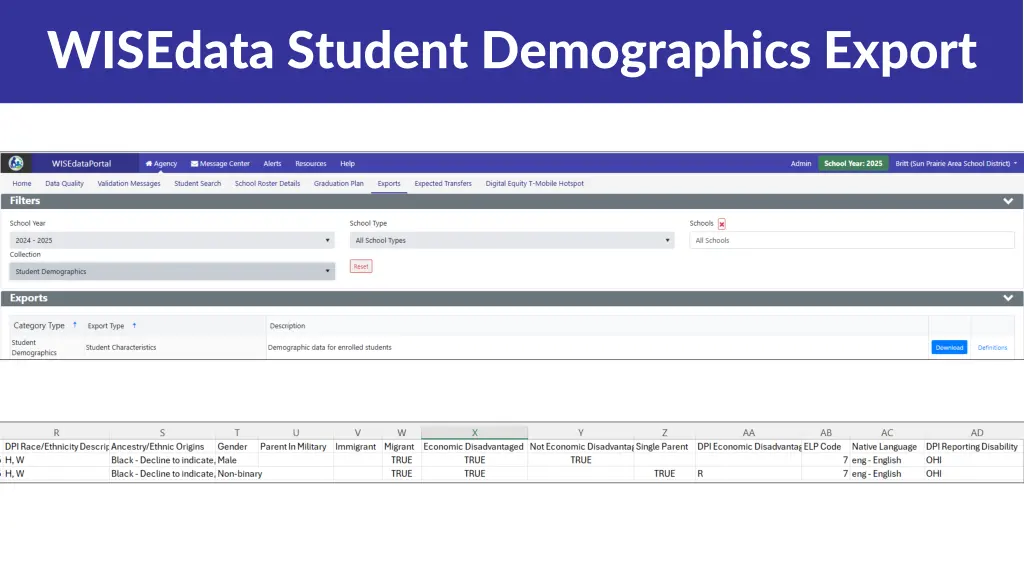1024x576 pixels.
Task: Switch to the Student Search tab
Action: tap(197, 184)
